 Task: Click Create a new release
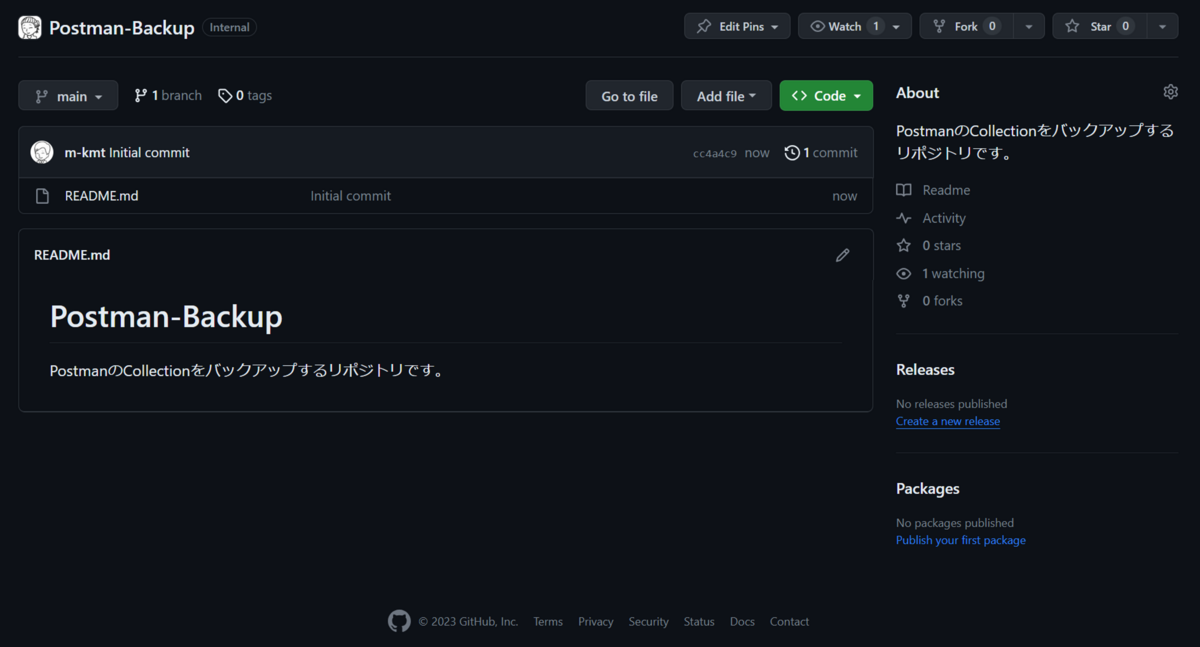[x=948, y=421]
